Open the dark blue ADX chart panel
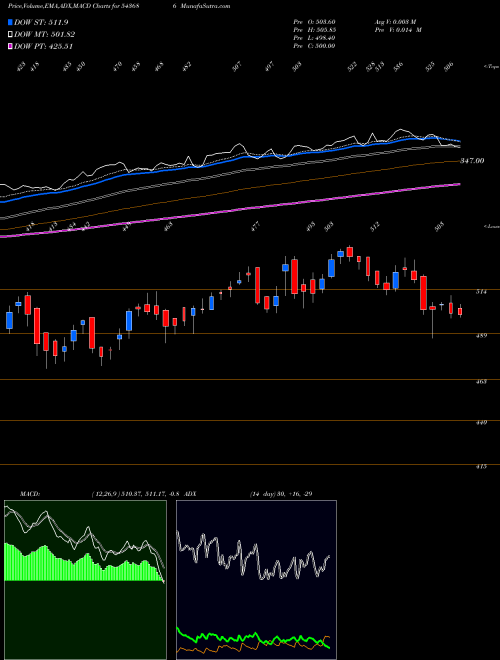Image resolution: width=500 pixels, height=660 pixels. [256, 580]
